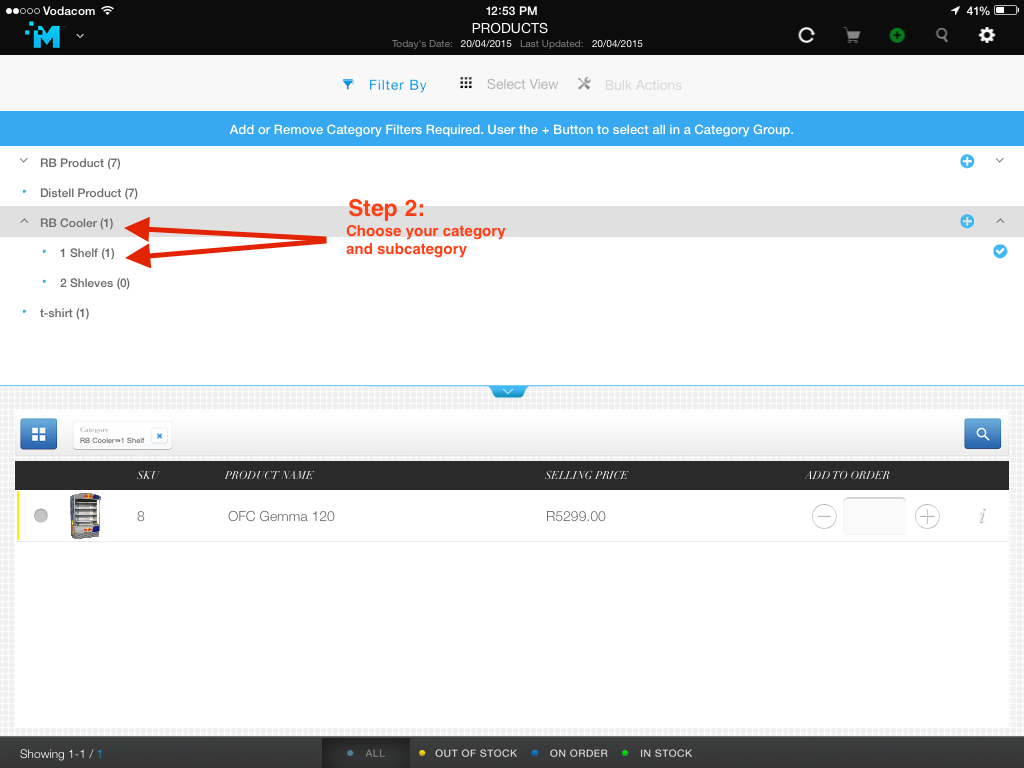Tap the Filter By funnel icon

348,84
